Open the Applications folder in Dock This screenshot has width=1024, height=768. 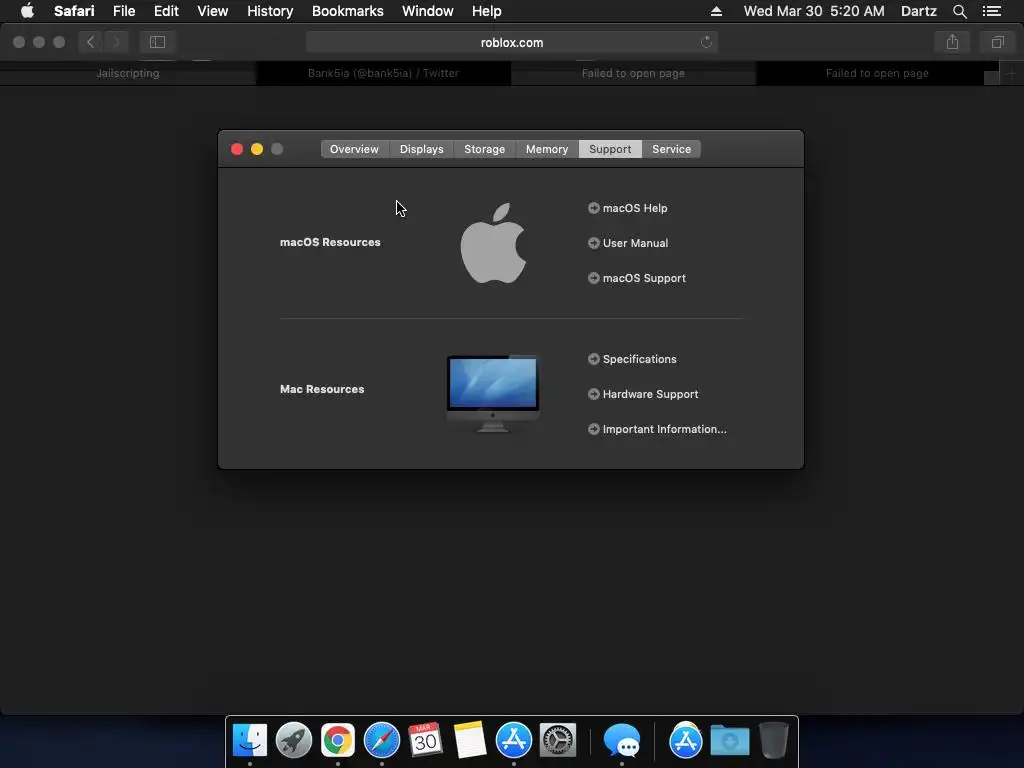coord(685,740)
